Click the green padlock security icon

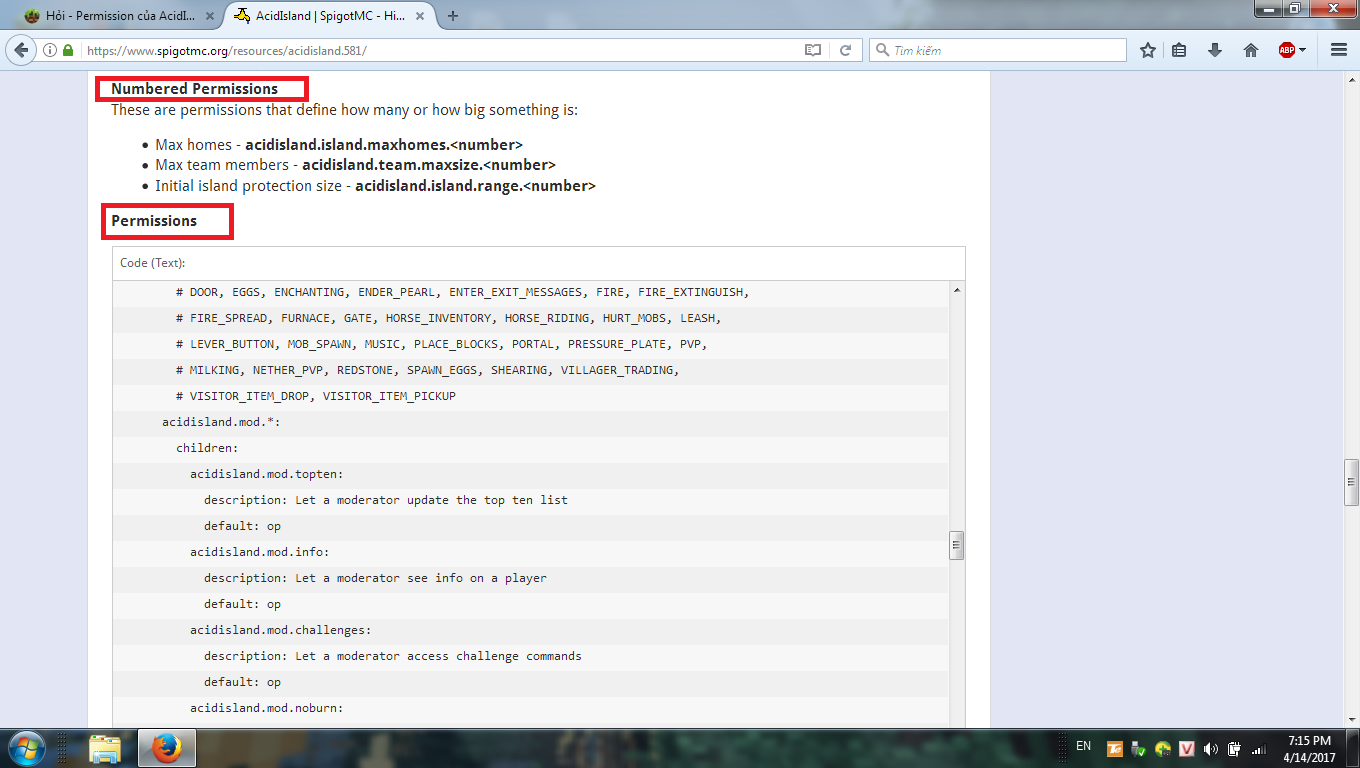(x=68, y=50)
